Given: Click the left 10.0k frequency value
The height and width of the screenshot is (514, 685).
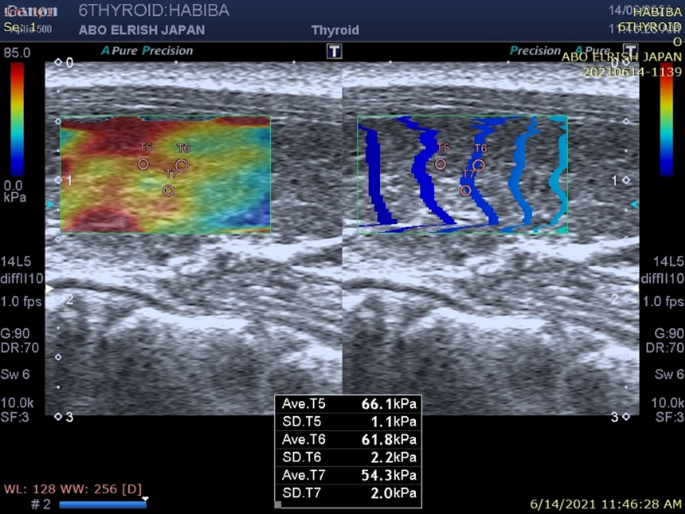Looking at the screenshot, I should point(17,403).
